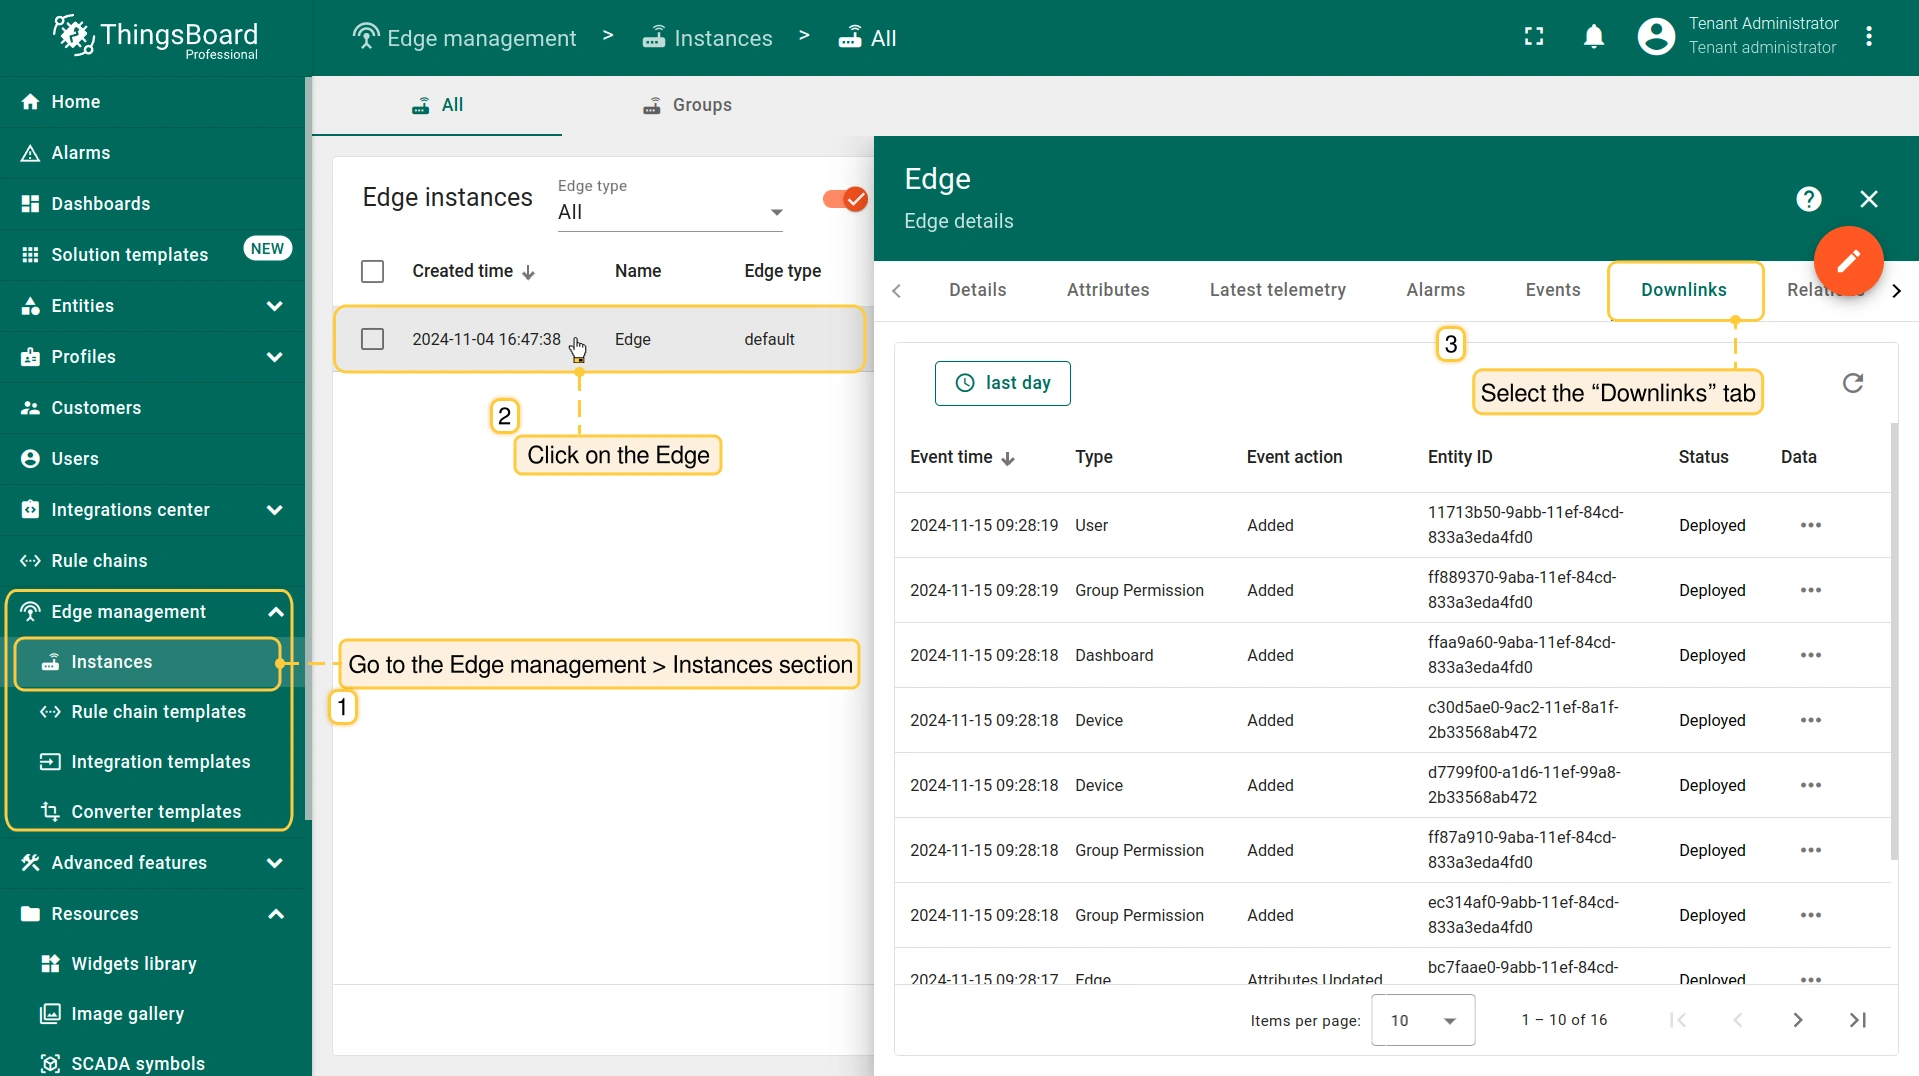1919x1076 pixels.
Task: Open the Latest telemetry tab
Action: (x=1277, y=290)
